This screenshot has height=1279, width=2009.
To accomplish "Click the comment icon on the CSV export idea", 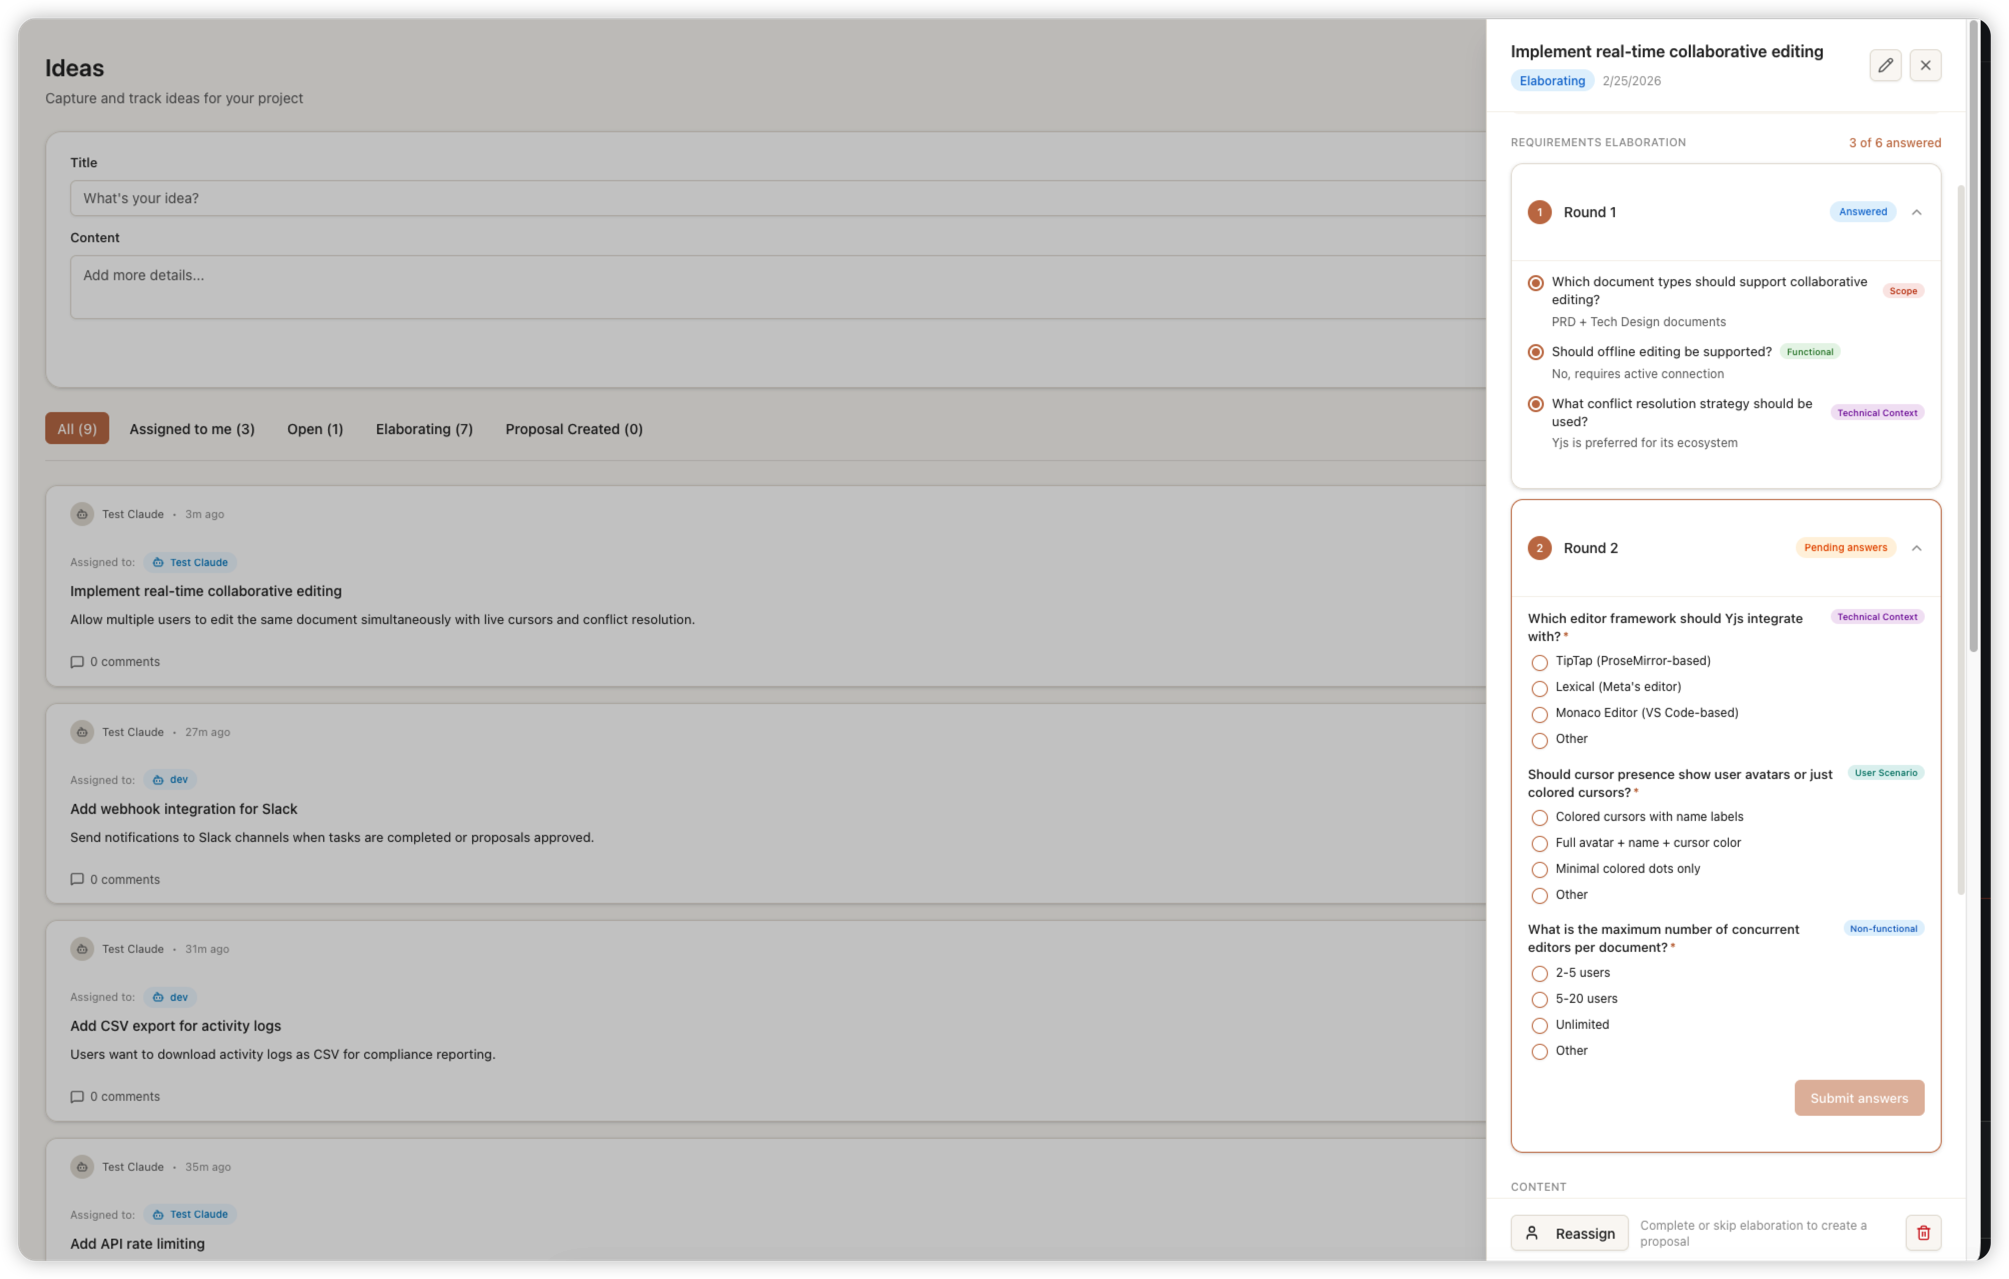I will pos(77,1096).
